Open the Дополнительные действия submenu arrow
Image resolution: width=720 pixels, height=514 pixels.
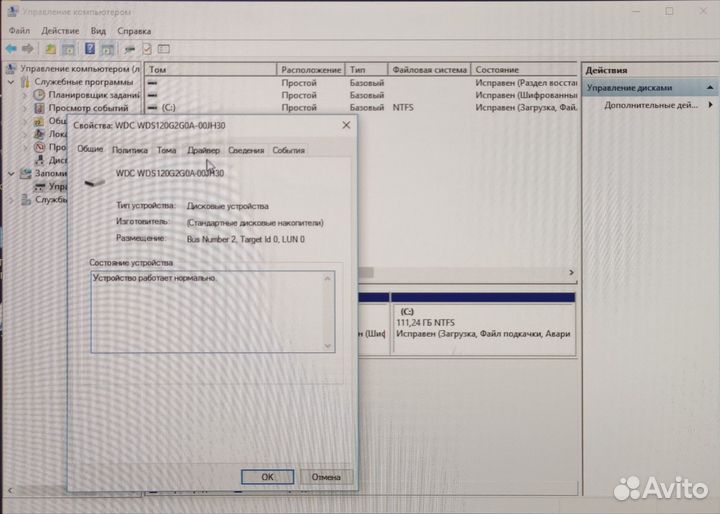[x=711, y=105]
